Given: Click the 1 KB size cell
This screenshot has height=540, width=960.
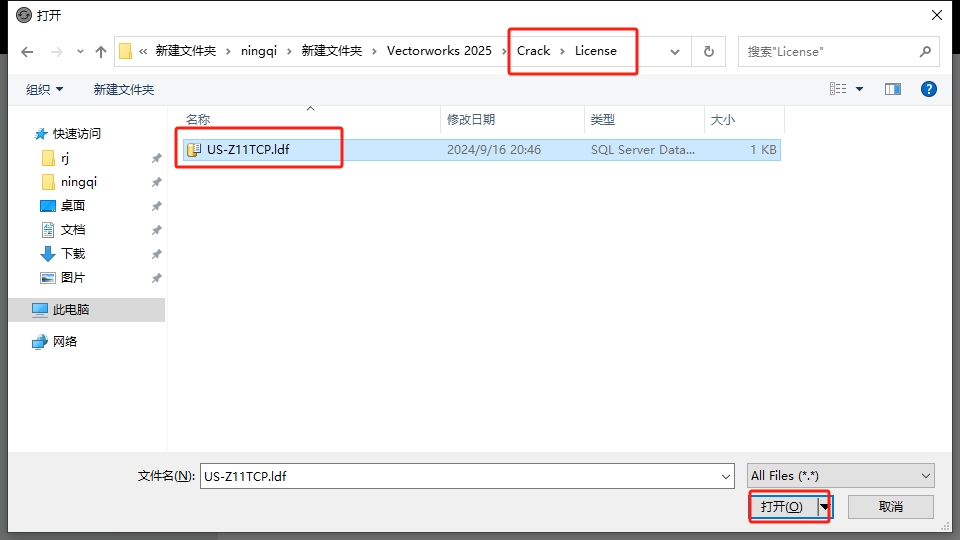Looking at the screenshot, I should click(x=763, y=150).
